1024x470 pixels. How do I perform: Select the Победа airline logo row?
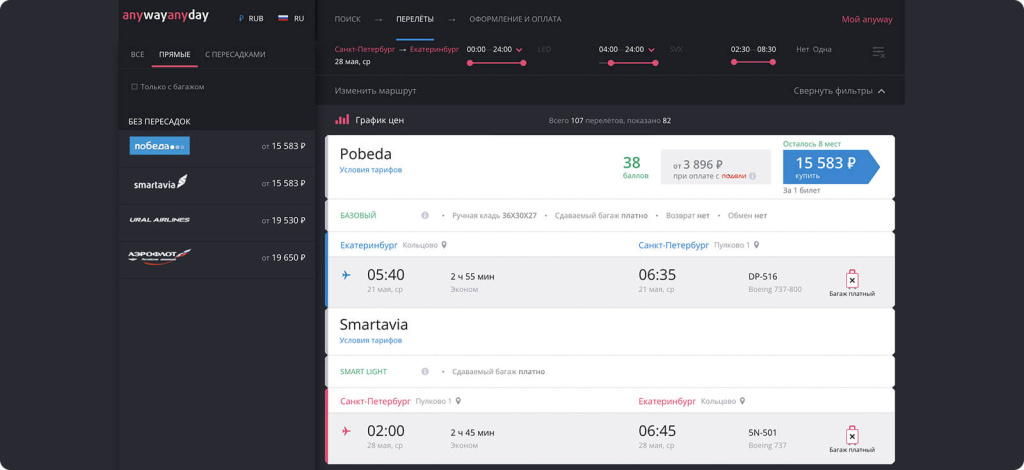(x=217, y=146)
